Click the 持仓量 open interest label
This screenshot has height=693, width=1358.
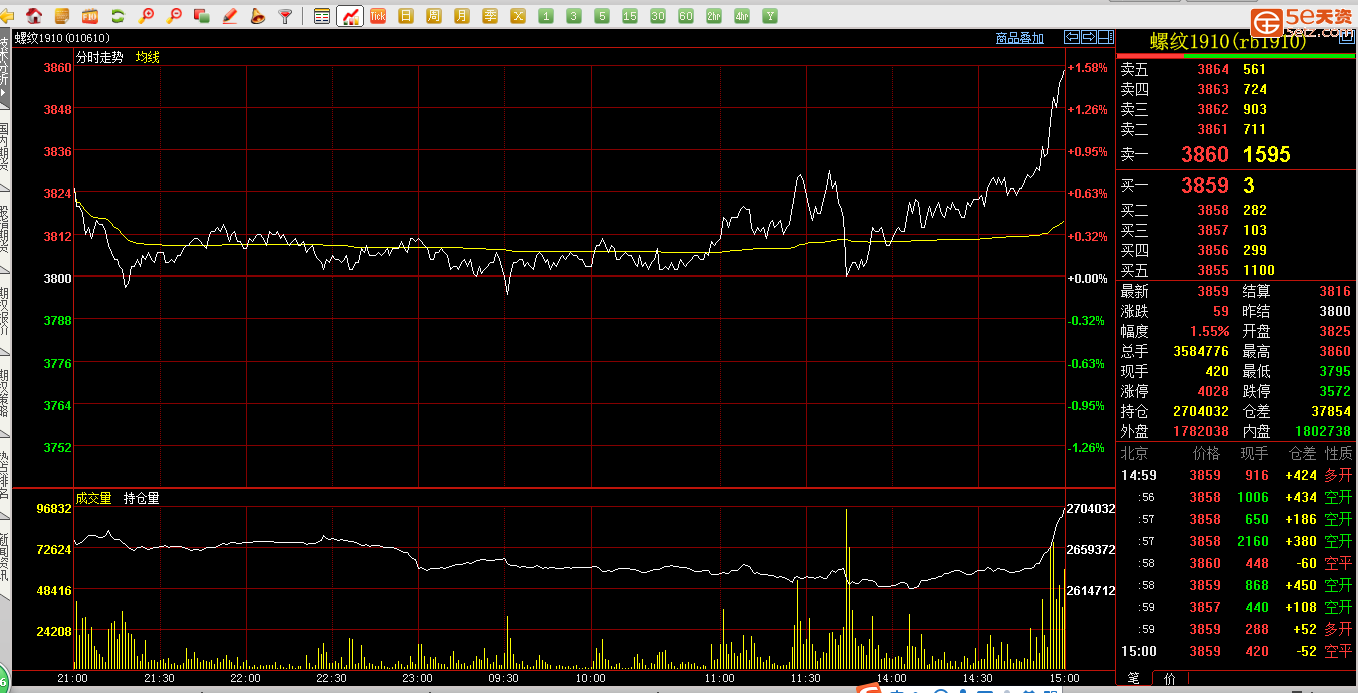coord(142,498)
